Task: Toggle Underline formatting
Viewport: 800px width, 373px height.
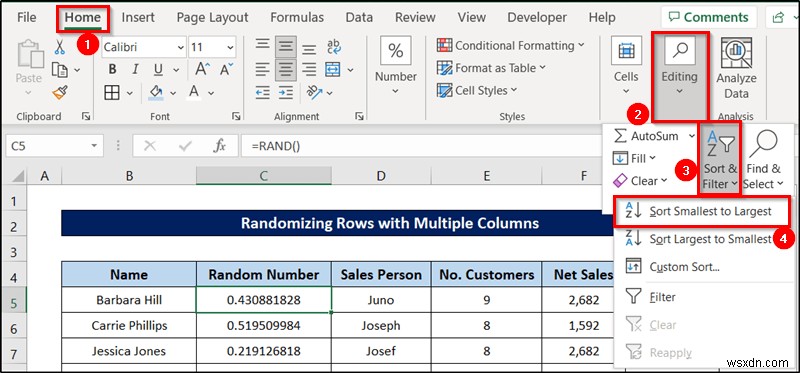Action: click(158, 69)
